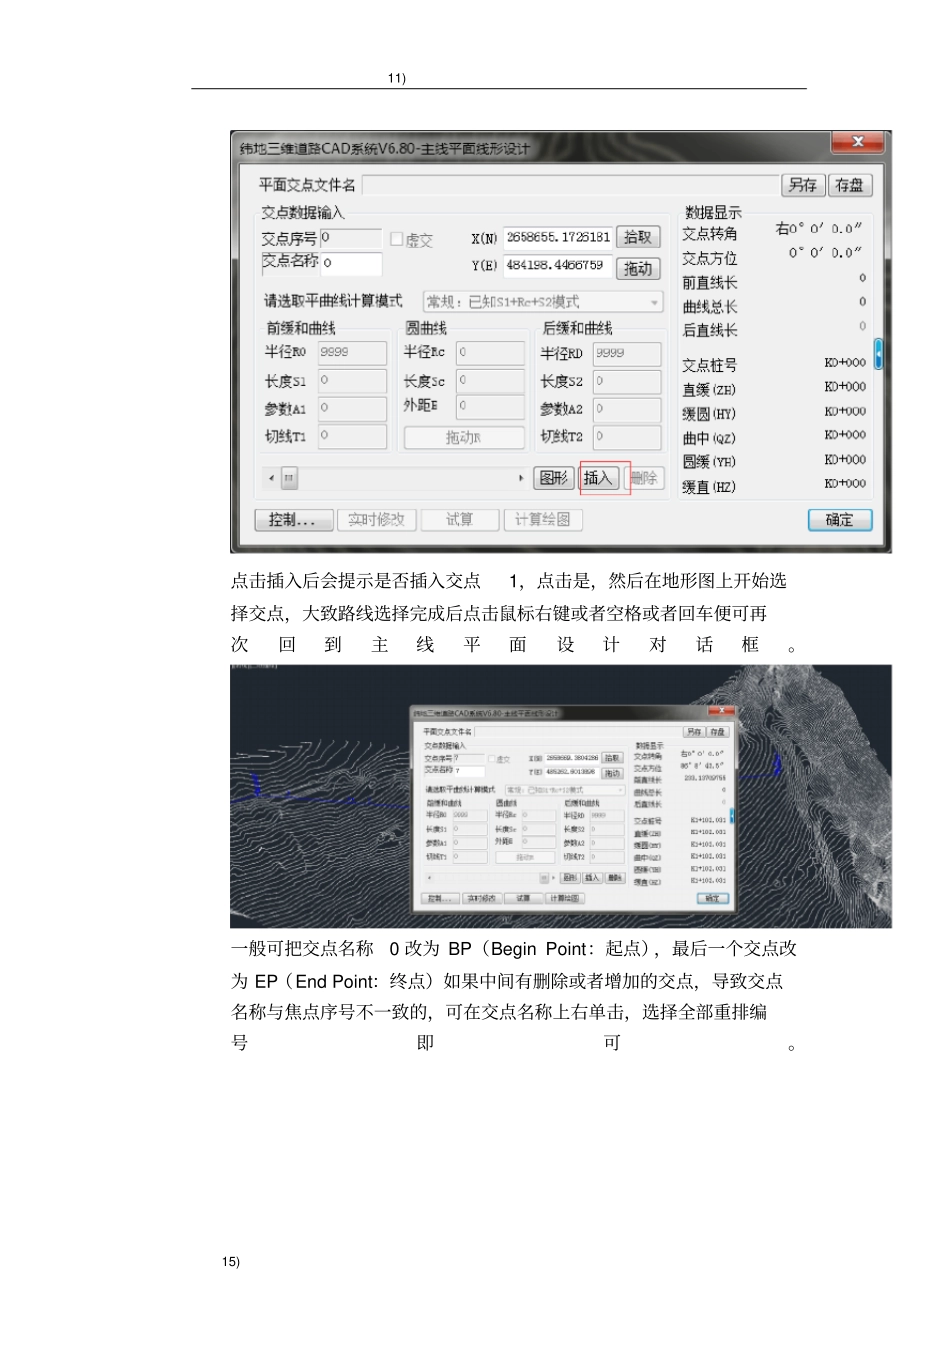Open the 平曲线计算模式 dropdown in upper dialog

(x=543, y=301)
